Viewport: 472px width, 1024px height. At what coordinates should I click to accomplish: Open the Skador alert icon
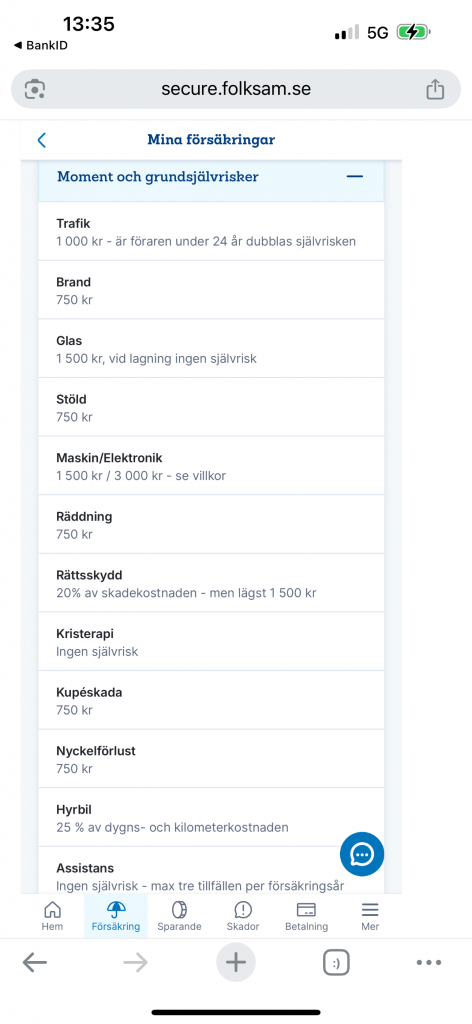(x=243, y=916)
